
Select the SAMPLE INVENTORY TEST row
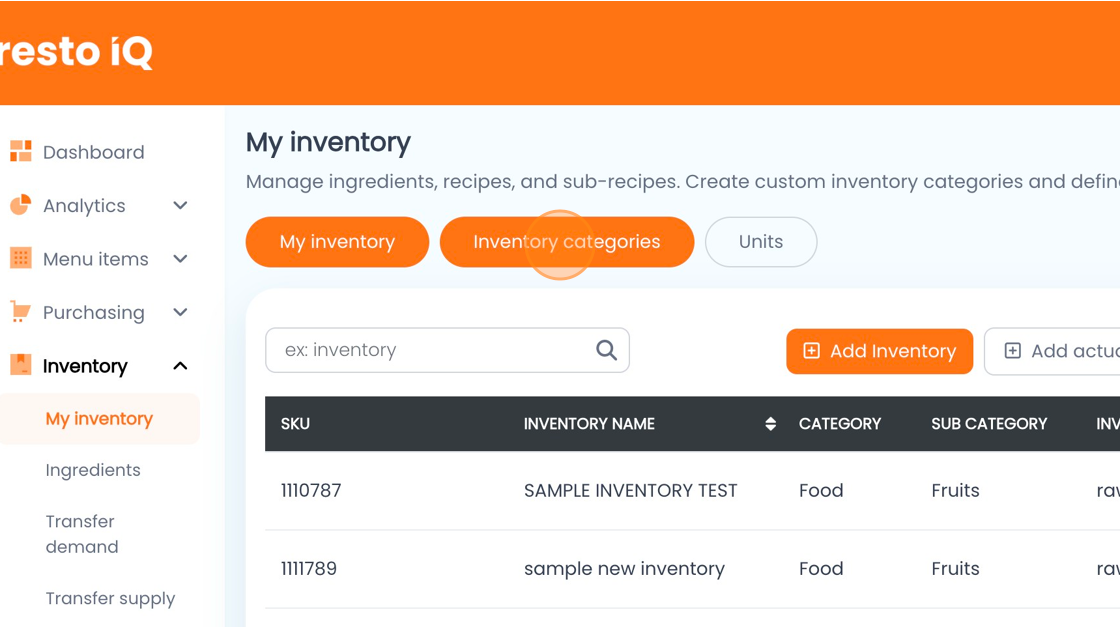(x=630, y=491)
